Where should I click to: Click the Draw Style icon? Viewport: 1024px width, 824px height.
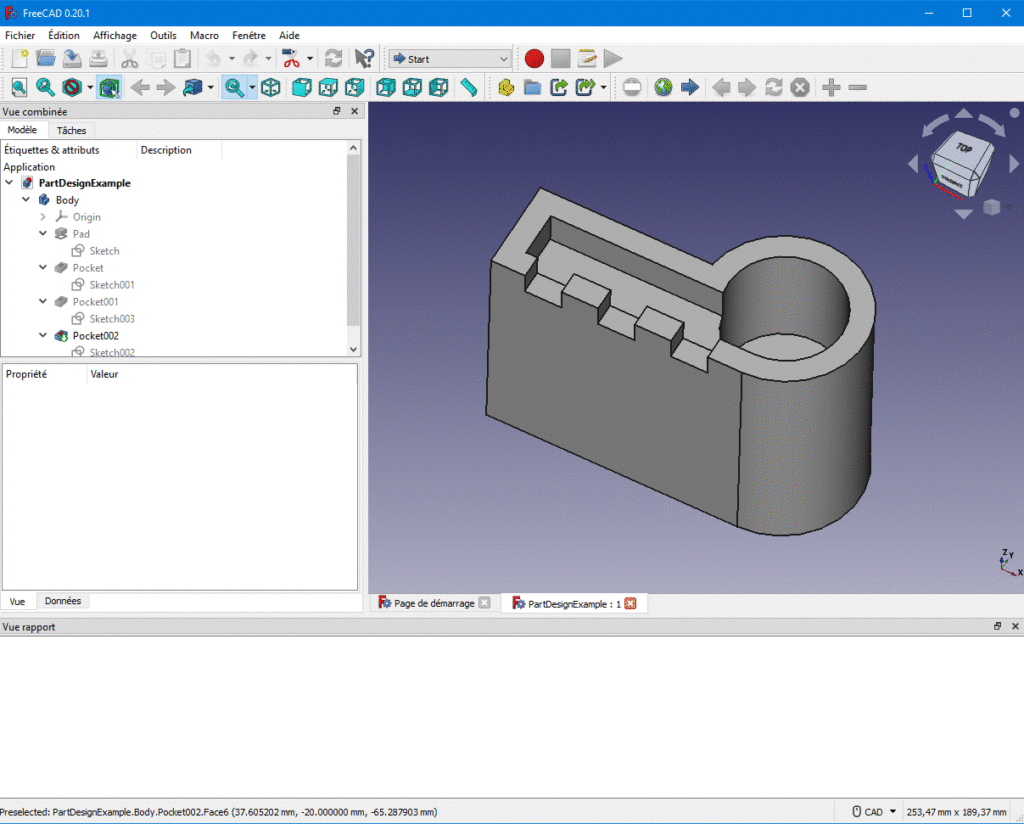(x=72, y=87)
